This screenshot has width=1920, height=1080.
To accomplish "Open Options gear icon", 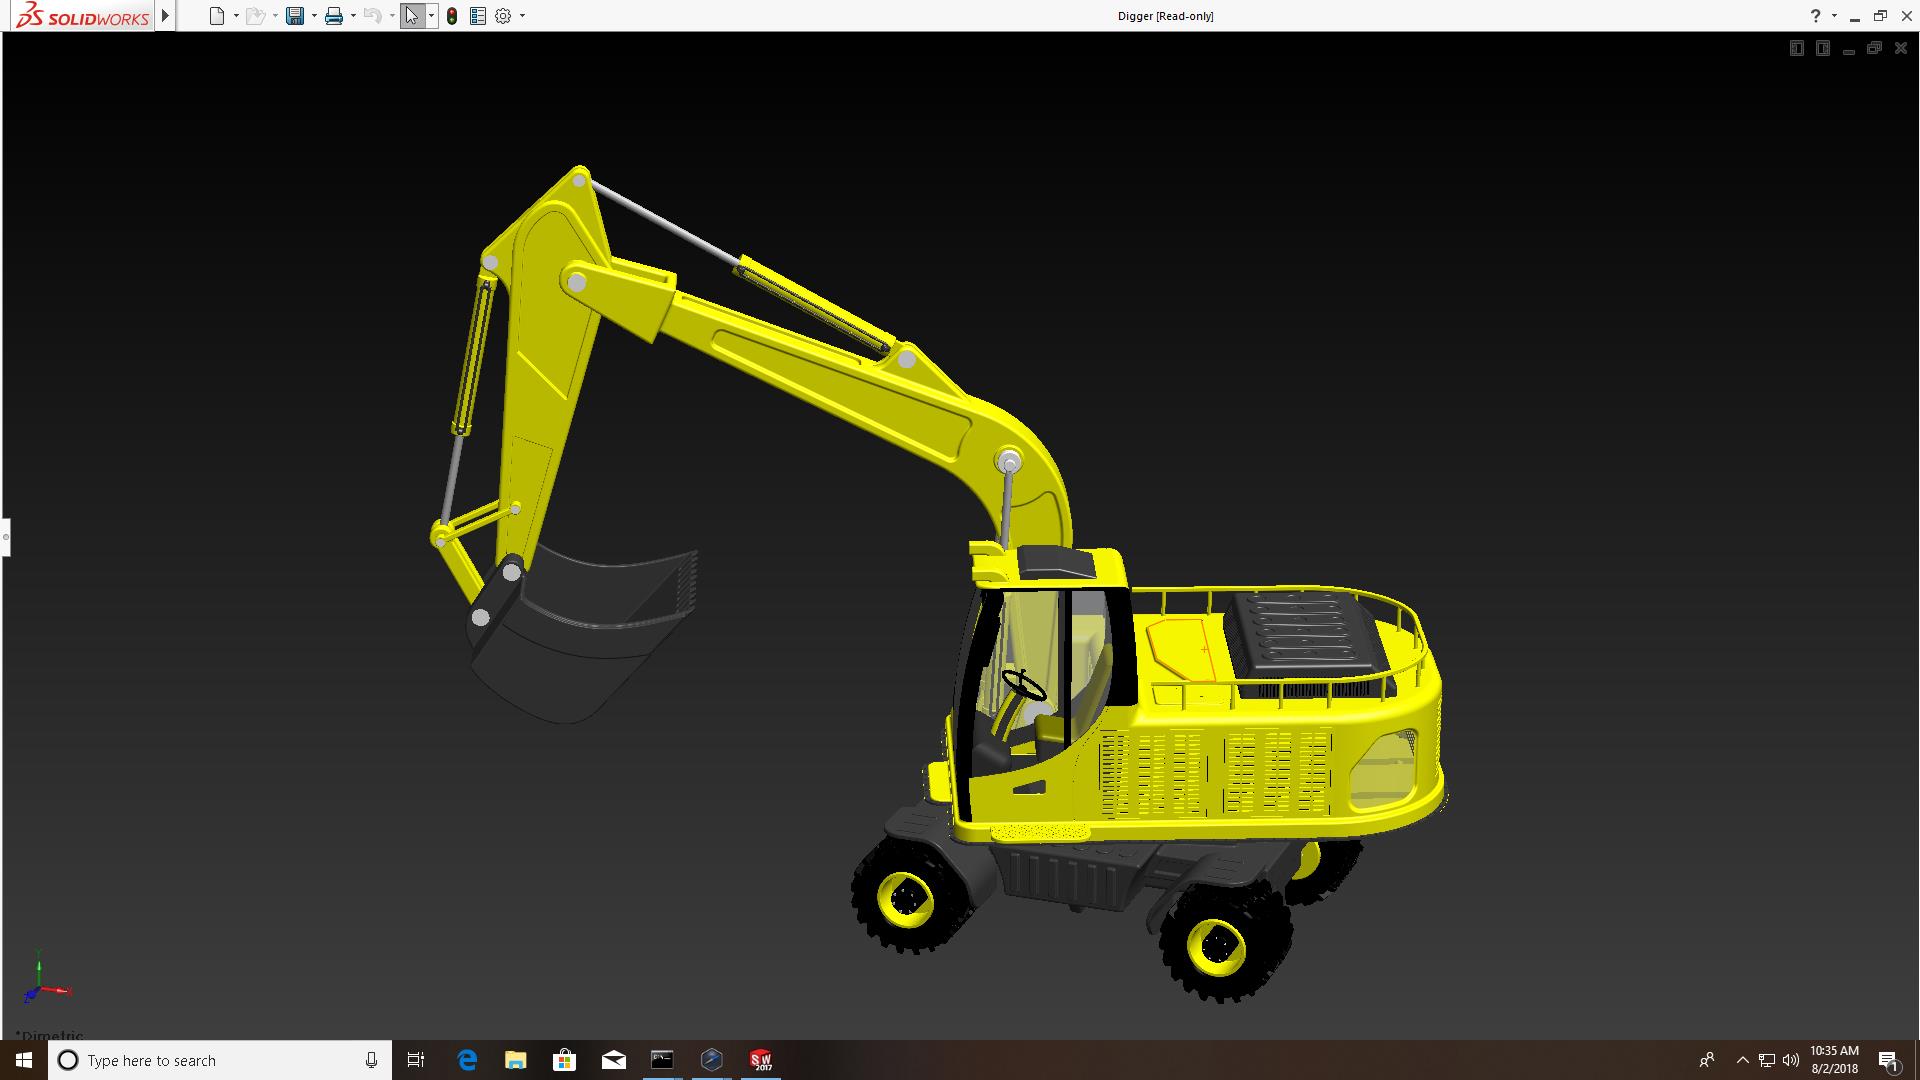I will tap(503, 16).
